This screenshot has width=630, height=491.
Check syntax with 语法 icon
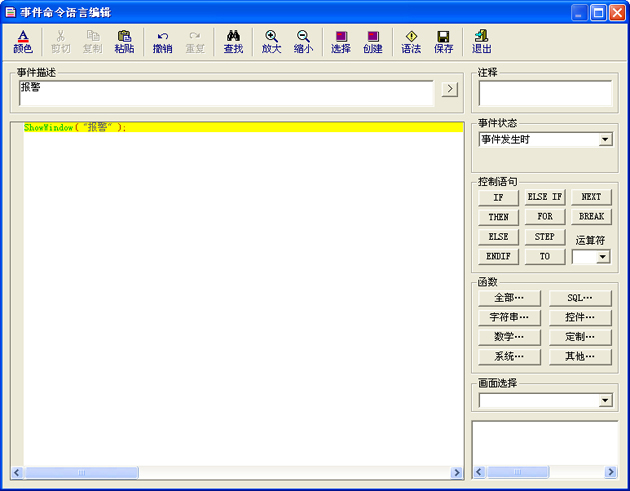pyautogui.click(x=411, y=42)
